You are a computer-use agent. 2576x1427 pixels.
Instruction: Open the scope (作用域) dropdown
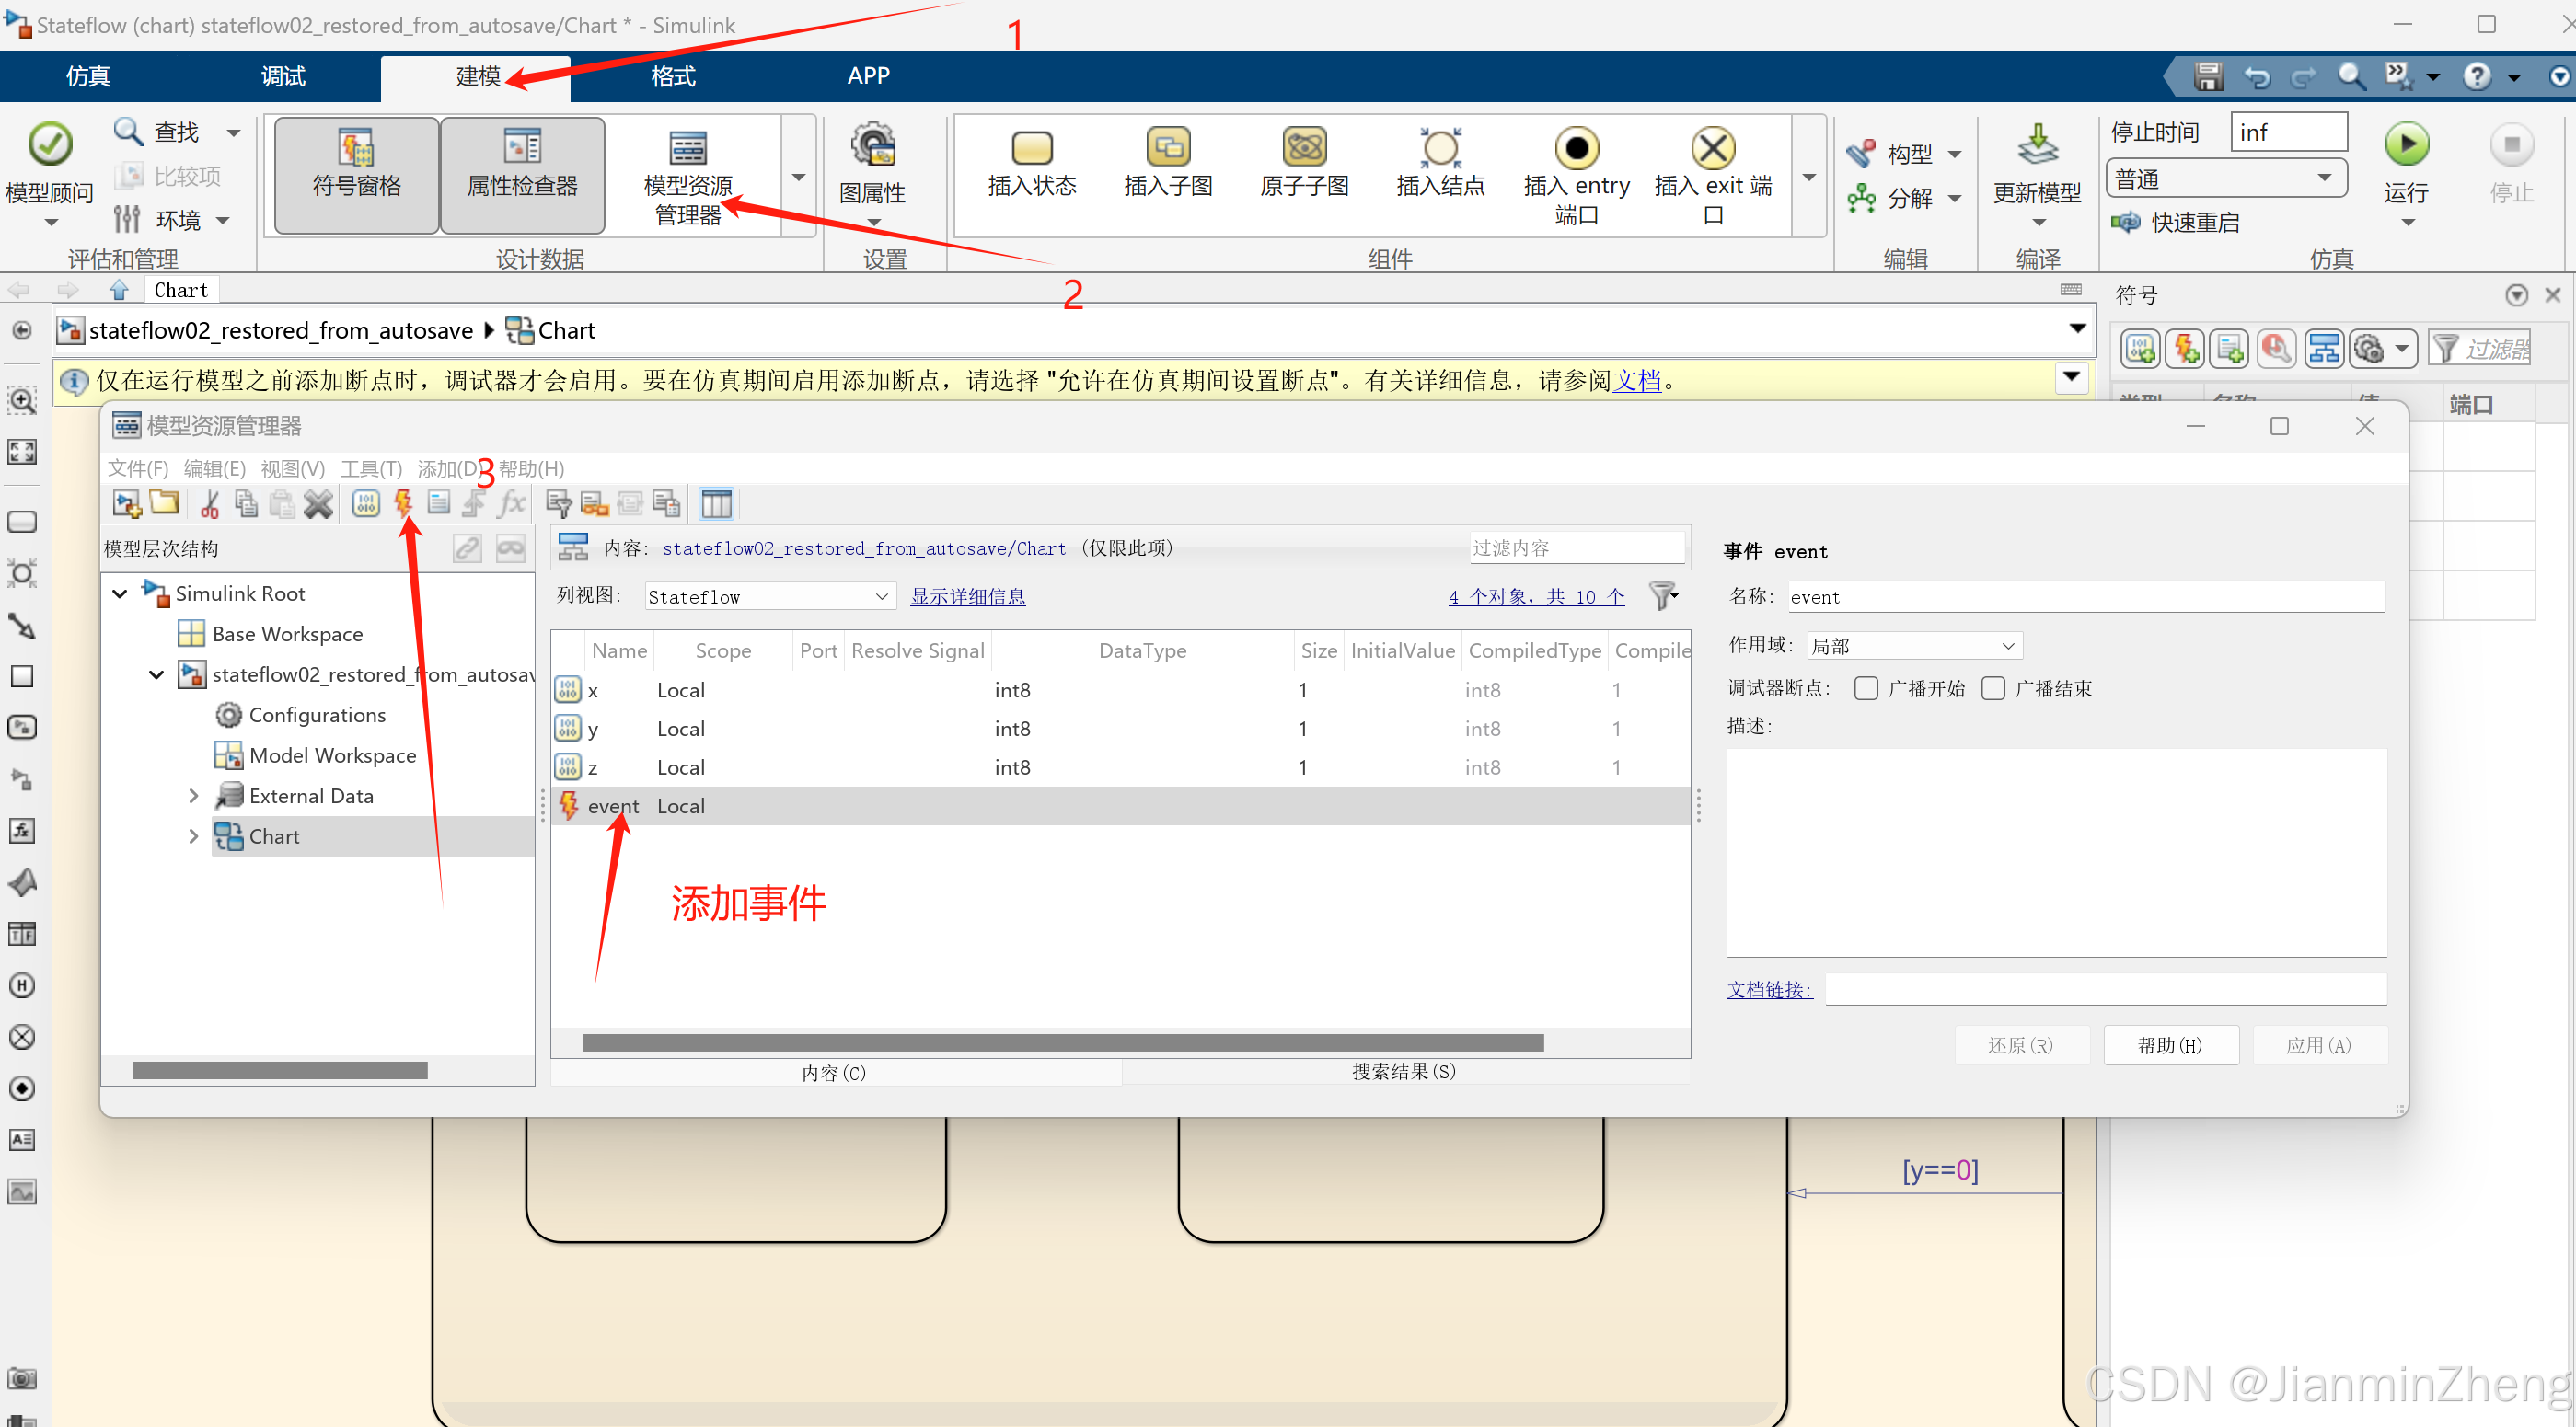1913,646
